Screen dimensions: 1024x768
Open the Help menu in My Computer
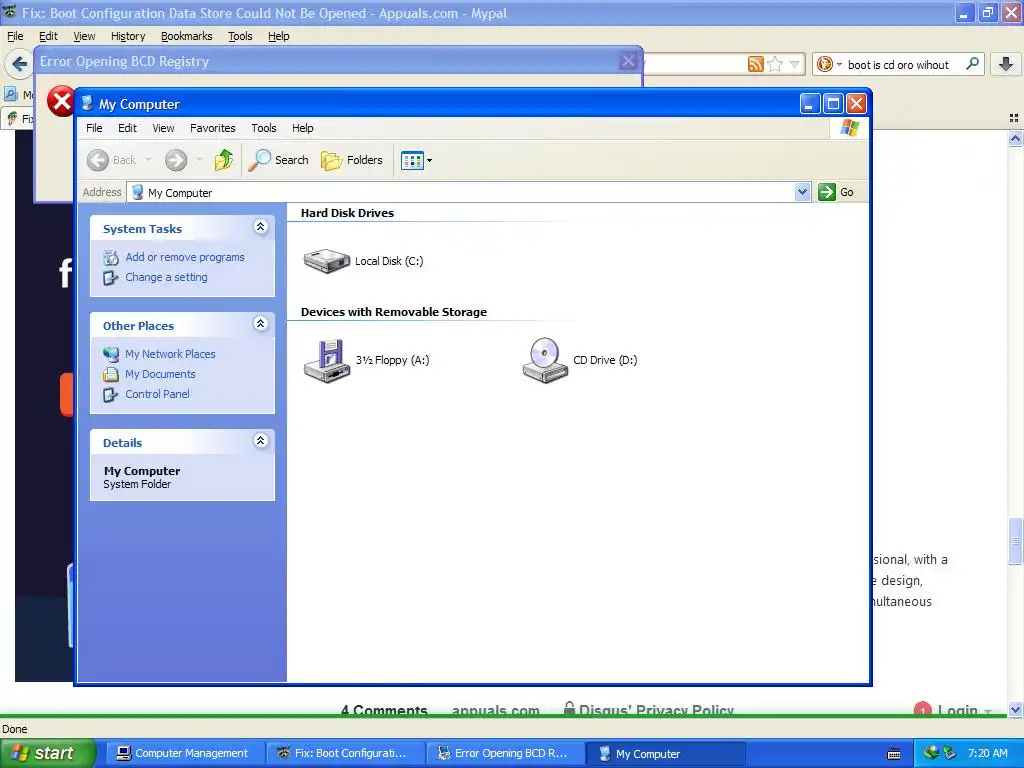tap(302, 128)
